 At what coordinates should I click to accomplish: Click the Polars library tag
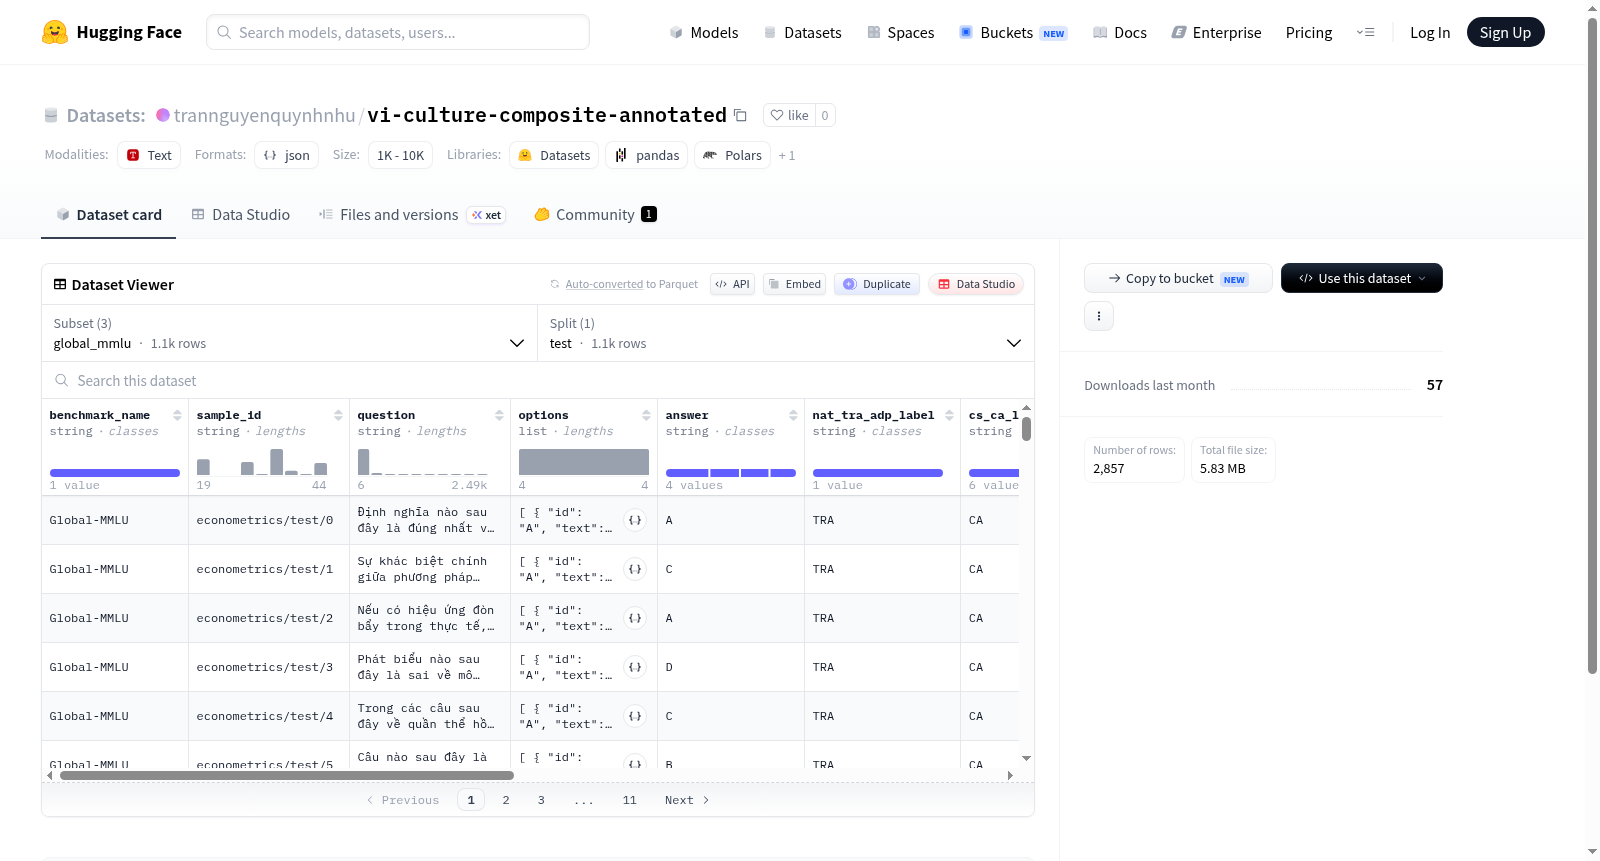coord(732,155)
